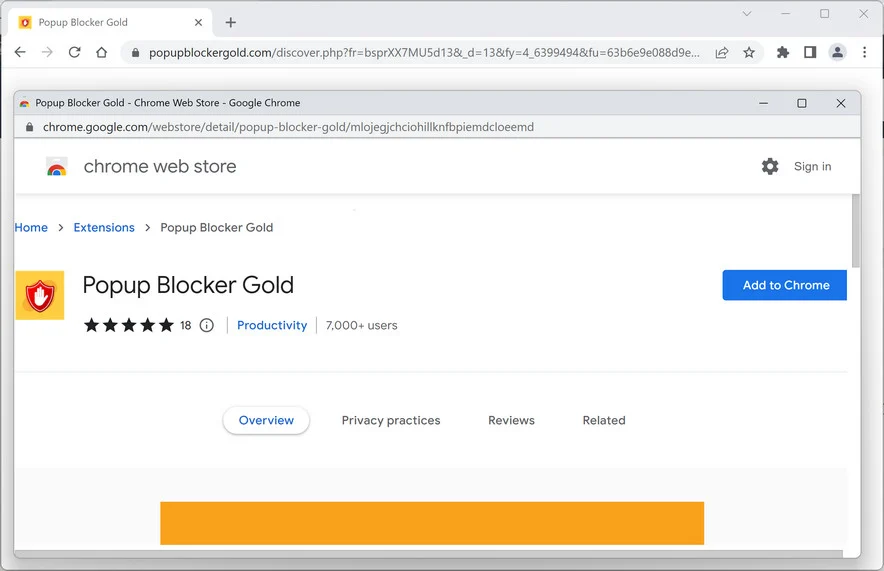Click the chrome.google.com URL in popup window

click(x=288, y=127)
